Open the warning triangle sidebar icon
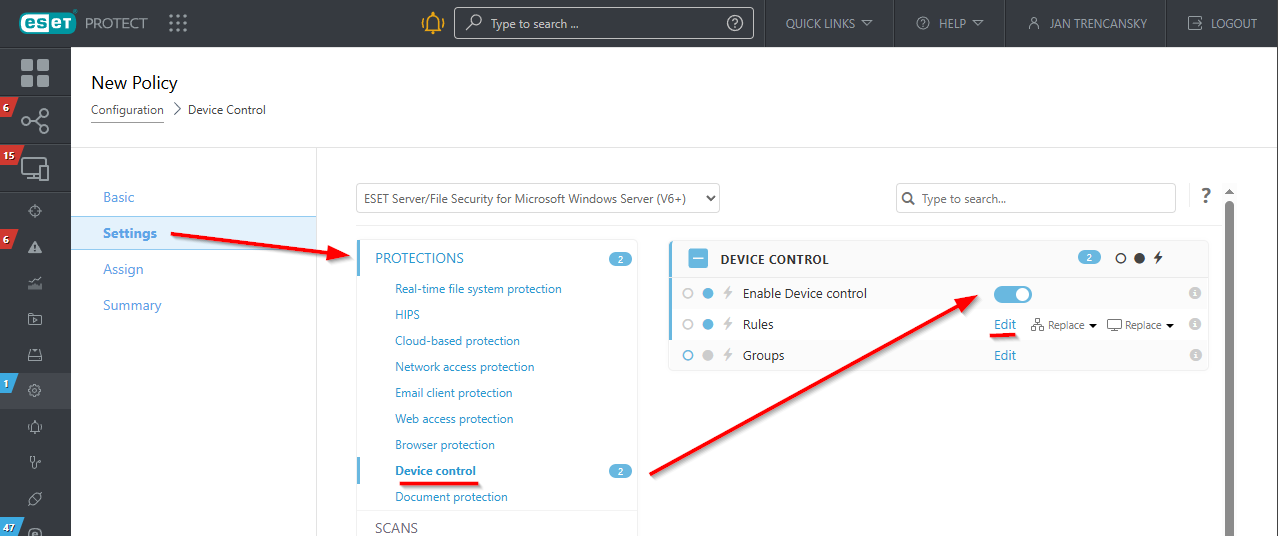The height and width of the screenshot is (536, 1278). tap(35, 247)
